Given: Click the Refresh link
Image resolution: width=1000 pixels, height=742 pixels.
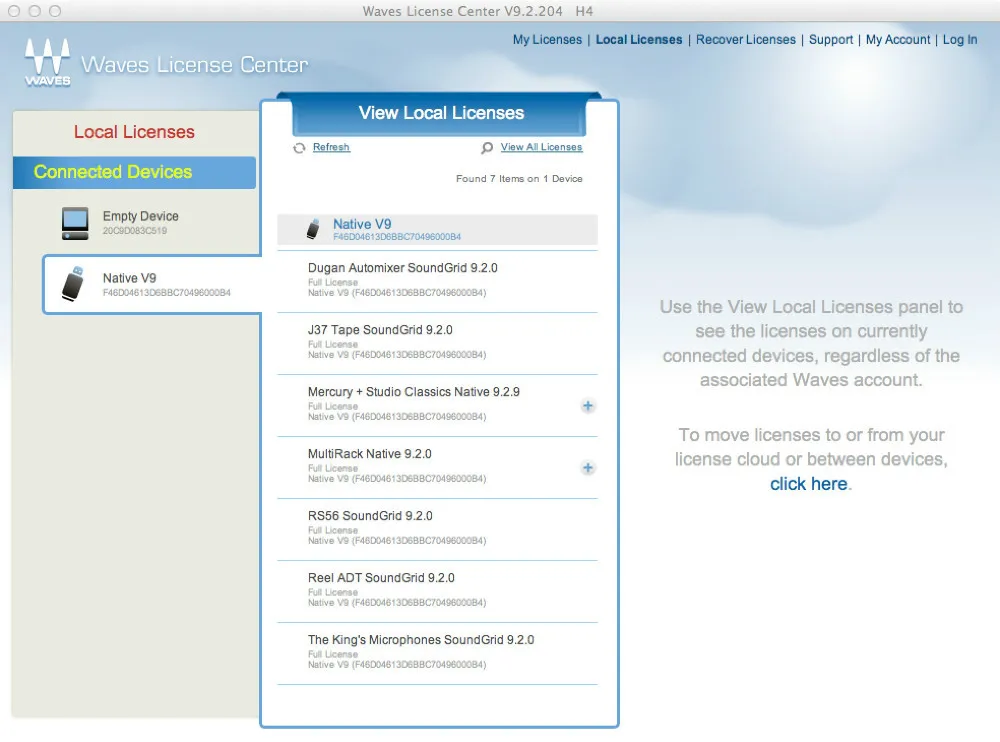Looking at the screenshot, I should pos(331,147).
